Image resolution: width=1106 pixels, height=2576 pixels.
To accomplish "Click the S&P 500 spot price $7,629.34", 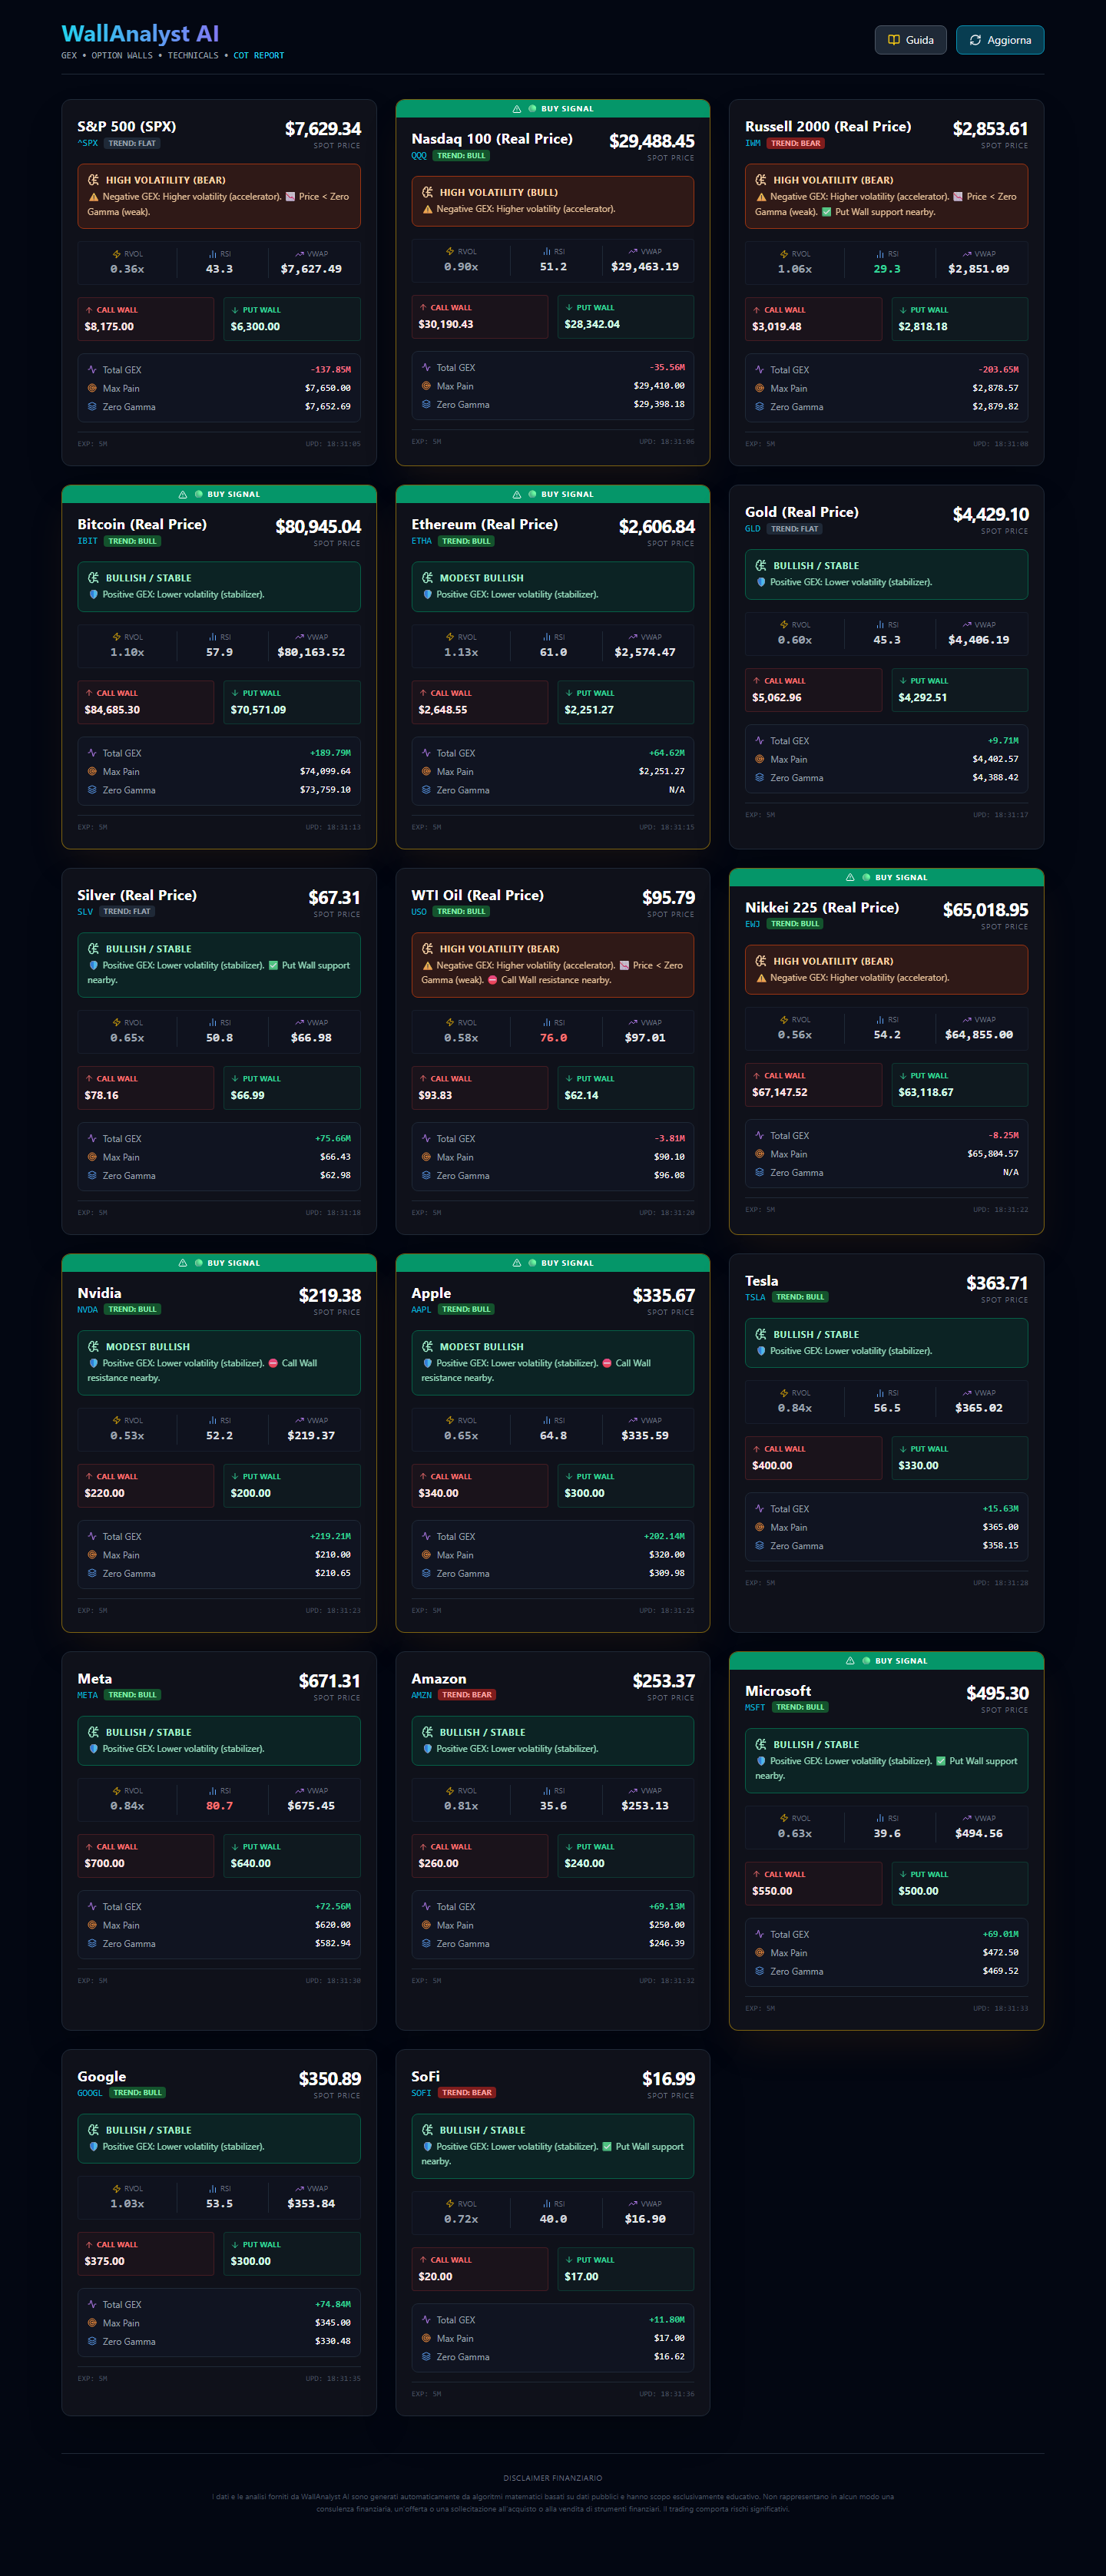I will (323, 129).
